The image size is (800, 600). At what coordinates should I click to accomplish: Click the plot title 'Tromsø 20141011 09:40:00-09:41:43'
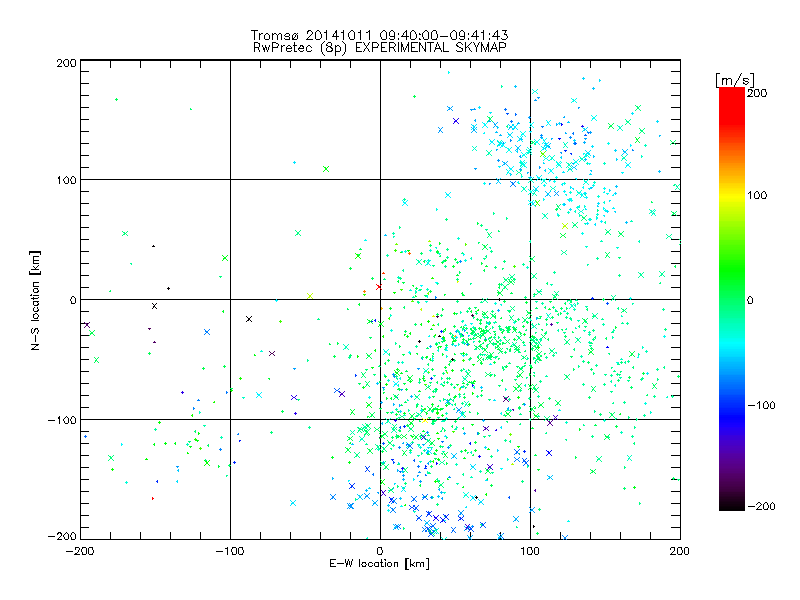[x=379, y=35]
